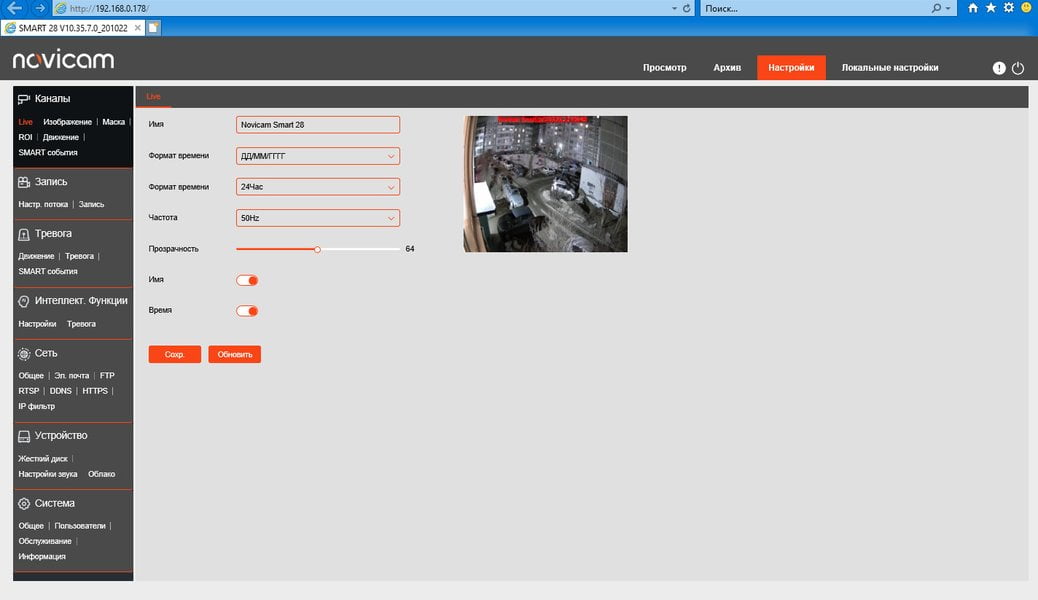Click the Каналы camera icon
Screen dimensions: 1038x600
pyautogui.click(x=24, y=99)
